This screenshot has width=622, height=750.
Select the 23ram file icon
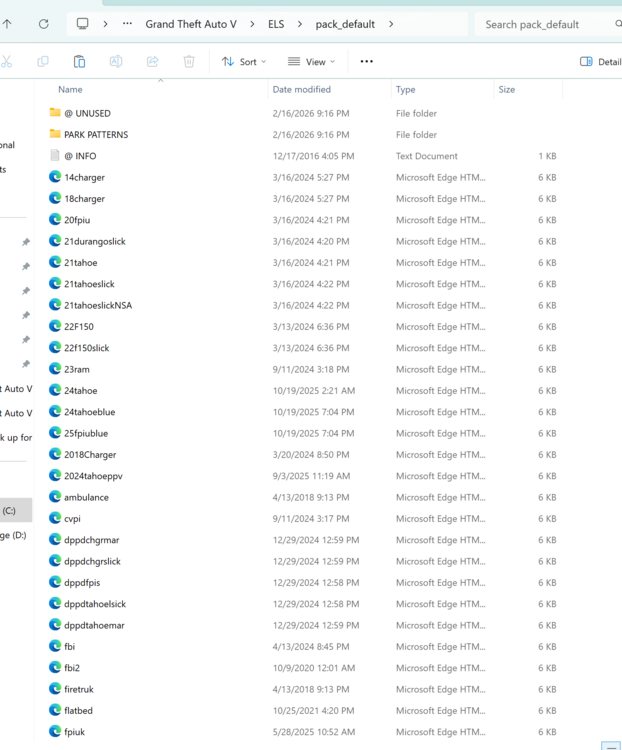tap(55, 369)
